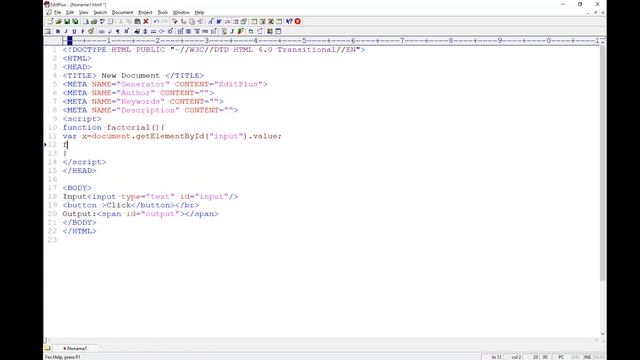This screenshot has width=640, height=360.
Task: Click the </HEAD> closing tag
Action: (x=80, y=171)
